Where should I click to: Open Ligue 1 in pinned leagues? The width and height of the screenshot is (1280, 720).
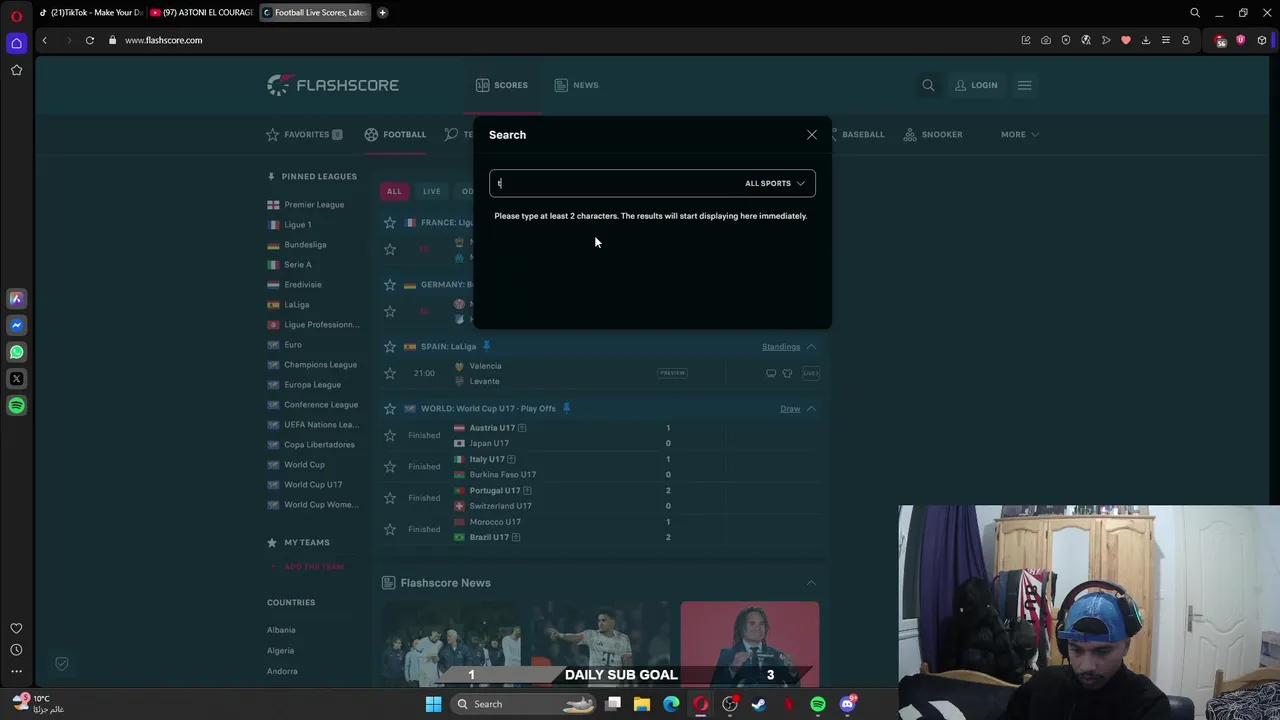297,224
